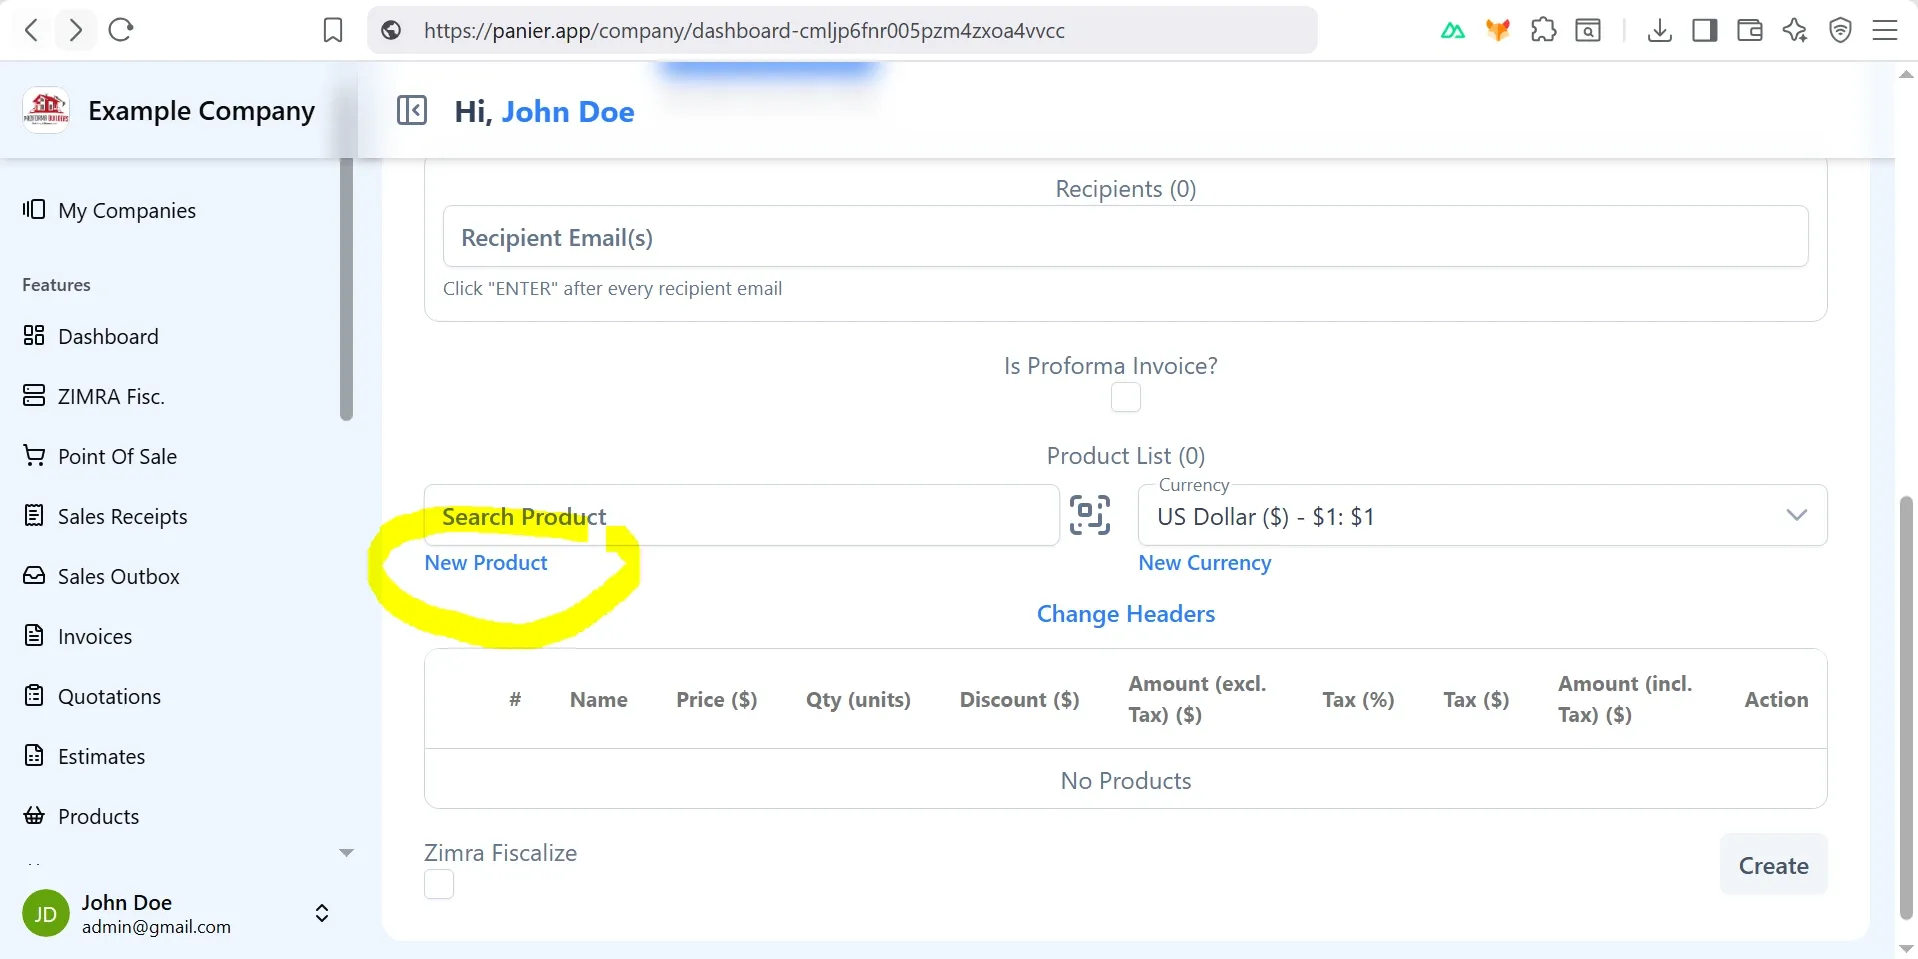Open the orange fox extension icon
1918x959 pixels.
tap(1498, 30)
